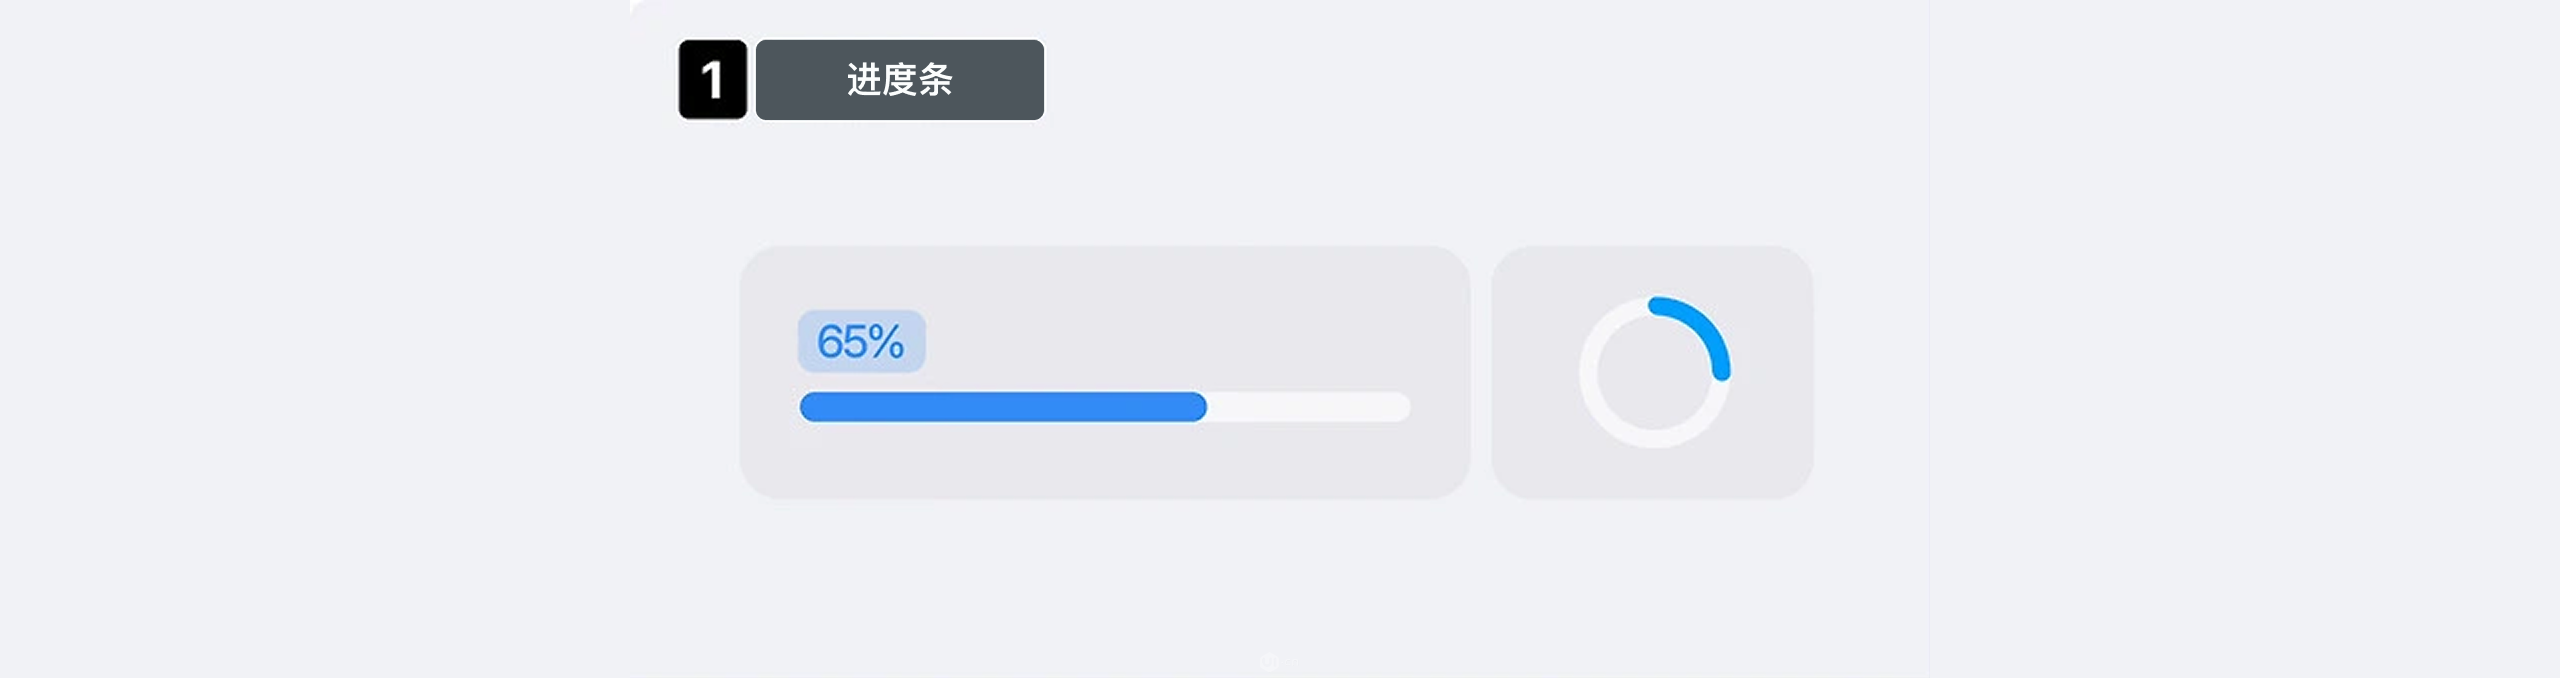Click the 进 character in the dark label
The image size is (2560, 678).
(x=864, y=80)
